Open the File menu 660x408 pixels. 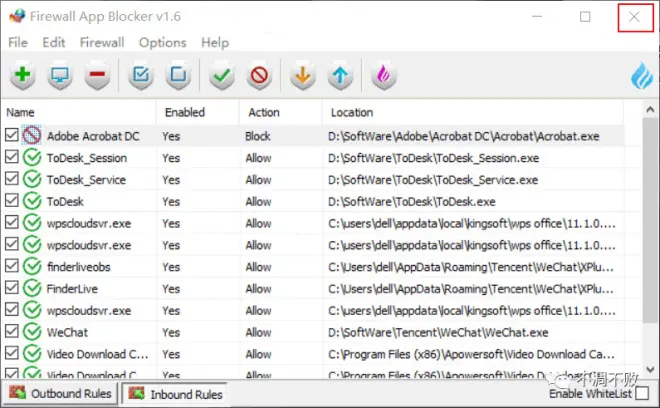point(18,43)
